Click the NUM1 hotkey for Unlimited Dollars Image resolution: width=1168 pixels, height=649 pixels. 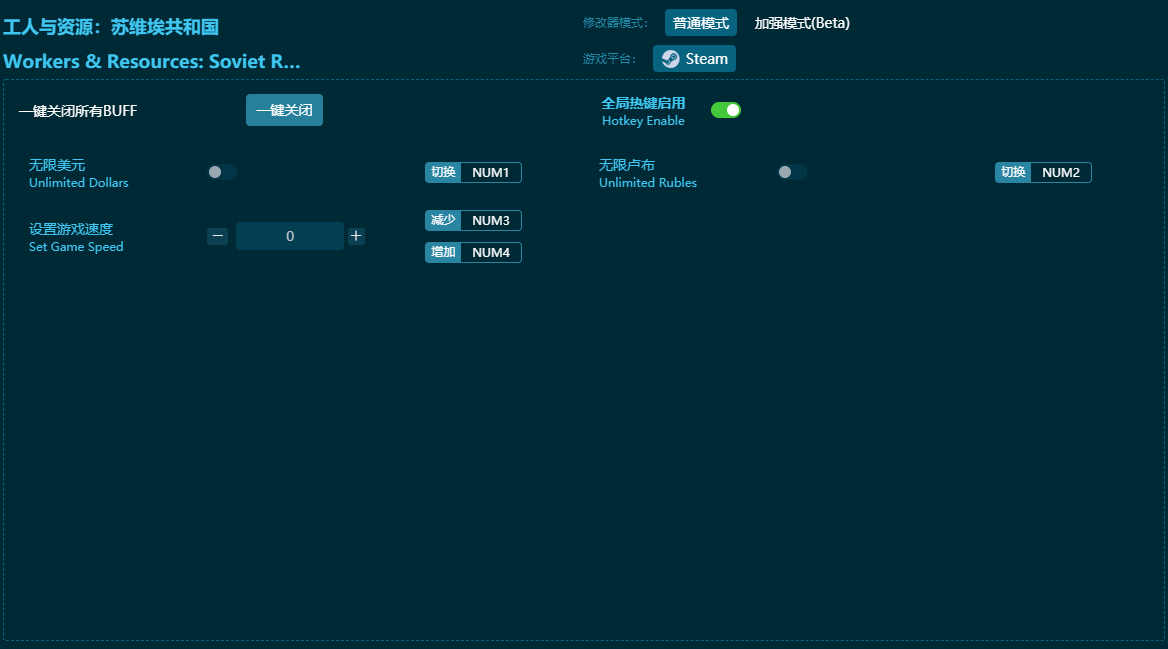[x=490, y=172]
